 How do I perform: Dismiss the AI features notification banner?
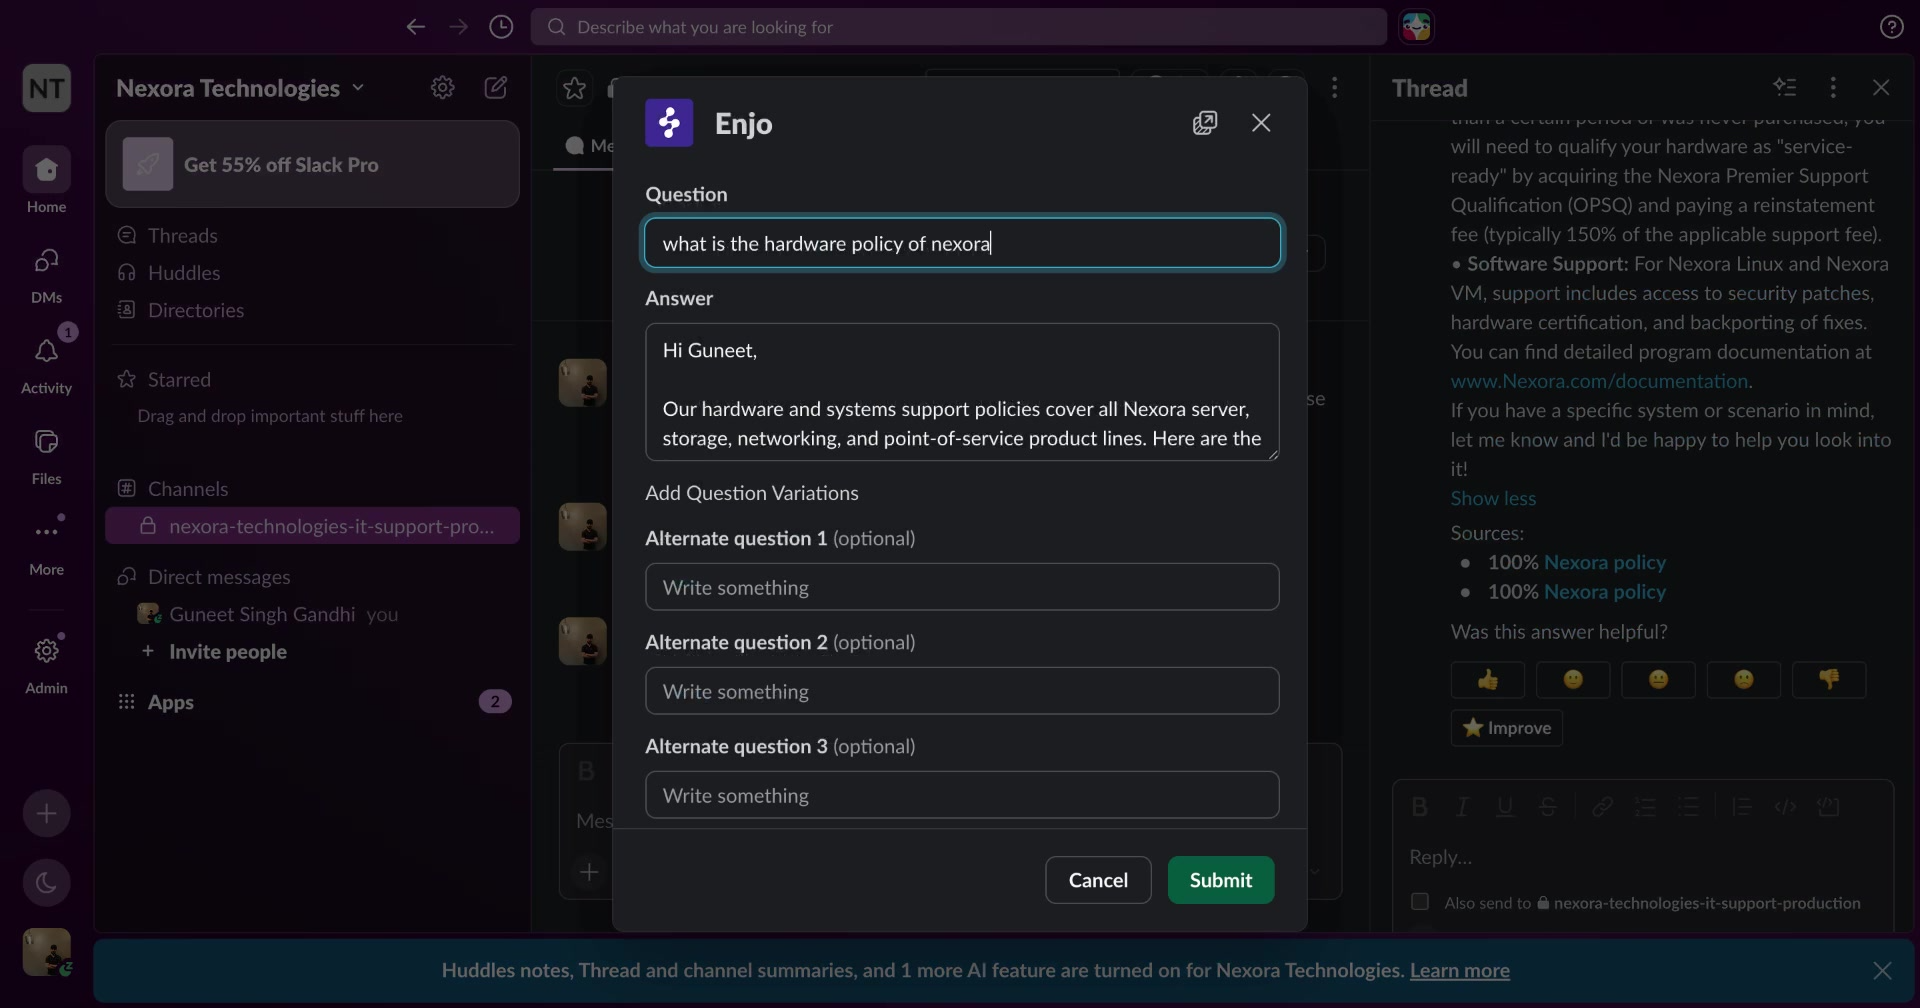pyautogui.click(x=1882, y=970)
